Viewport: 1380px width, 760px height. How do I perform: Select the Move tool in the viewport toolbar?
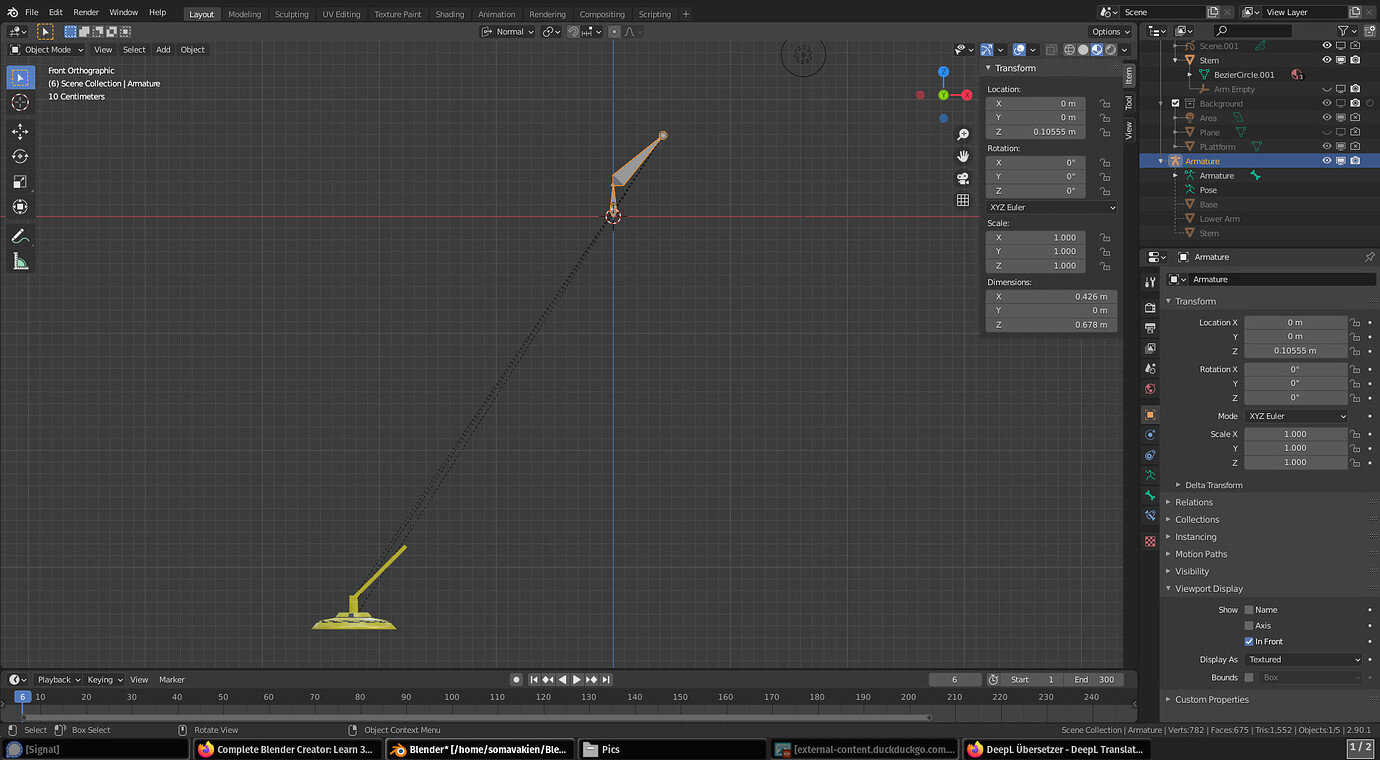(20, 131)
